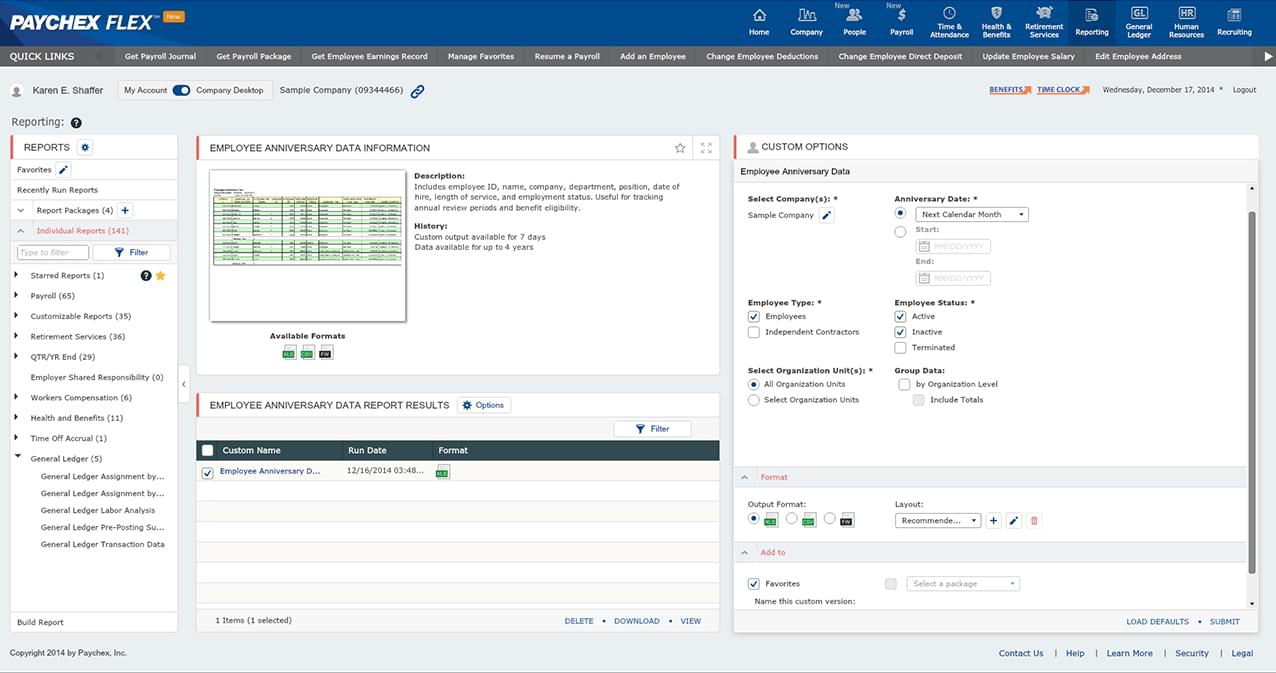Image resolution: width=1276 pixels, height=673 pixels.
Task: Click the Options button in report results
Action: (484, 405)
